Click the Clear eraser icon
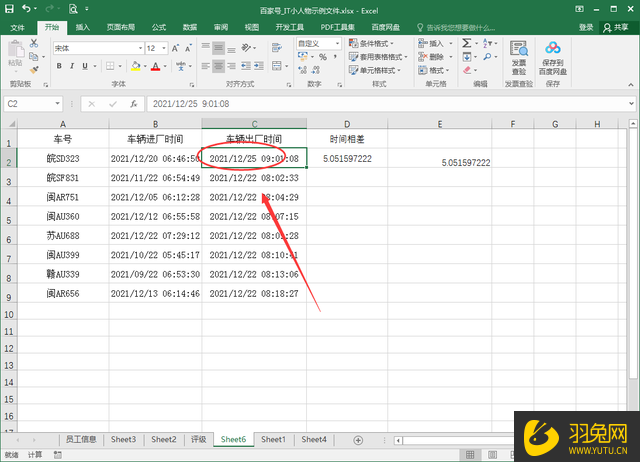 (467, 70)
